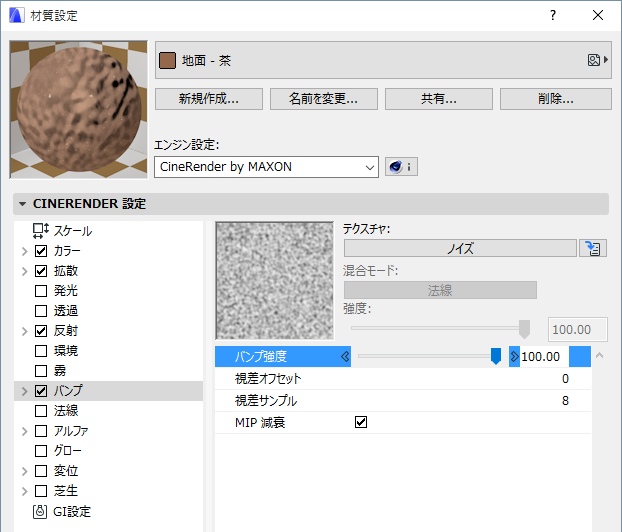Click the 強度 100.00 input field
This screenshot has height=532, width=622.
pos(578,329)
